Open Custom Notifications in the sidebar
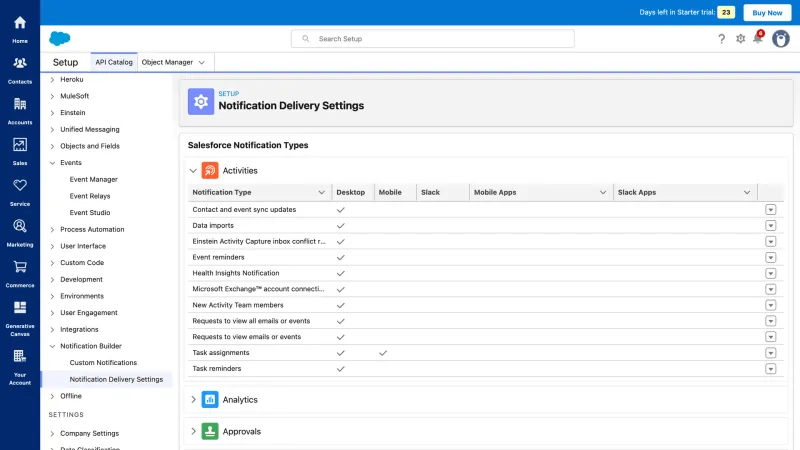800x450 pixels. click(x=103, y=363)
